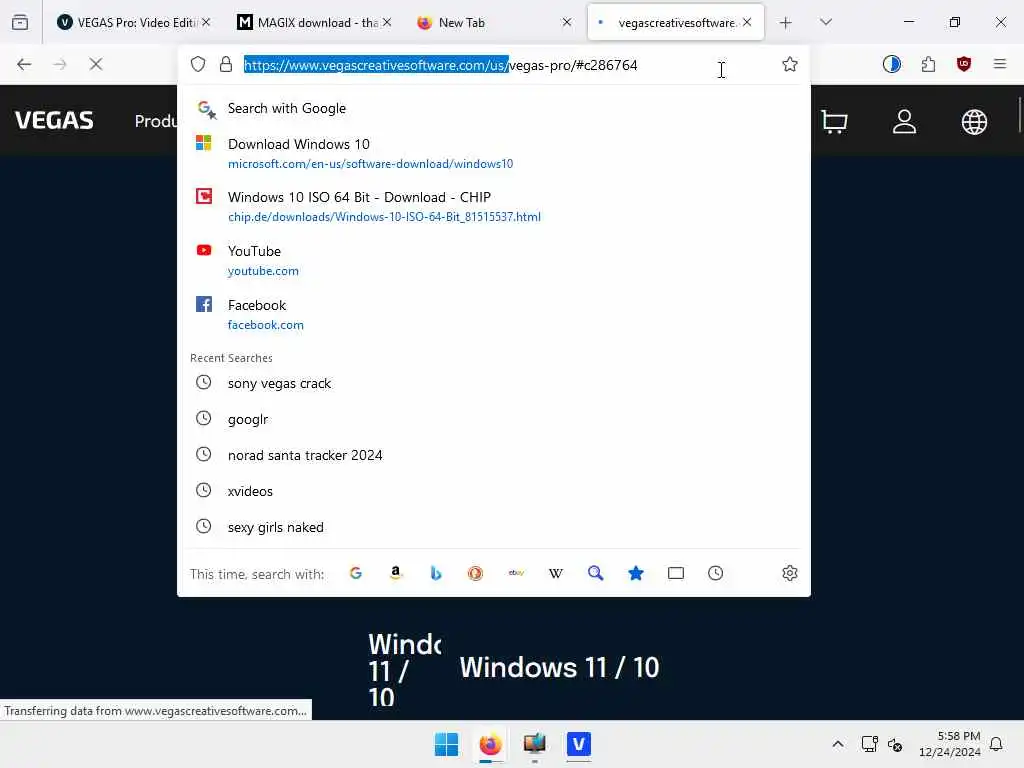Go back to the previous page
This screenshot has width=1024, height=768.
[24, 64]
